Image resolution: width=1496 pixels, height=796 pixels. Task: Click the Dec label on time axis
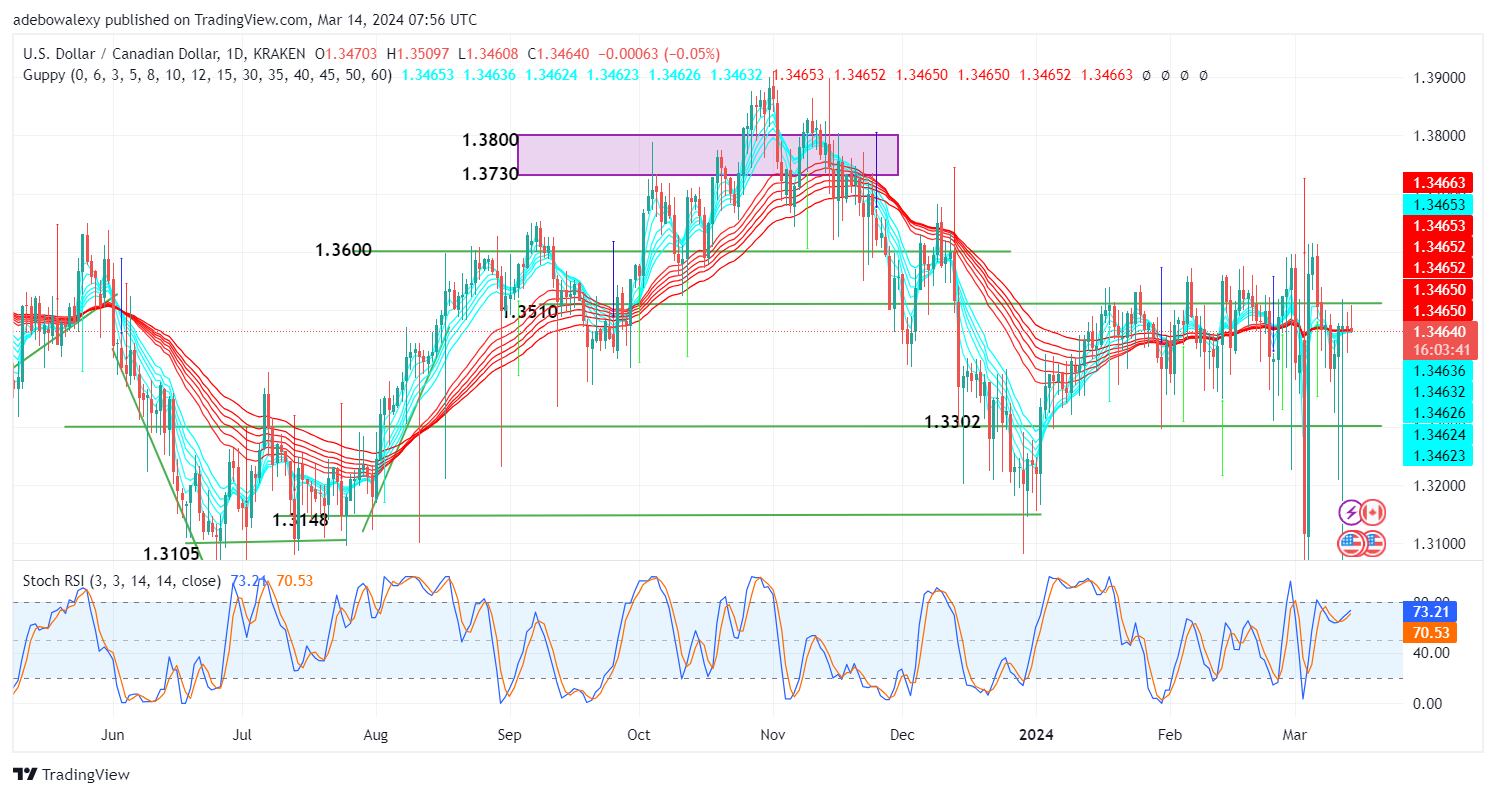pyautogui.click(x=902, y=734)
